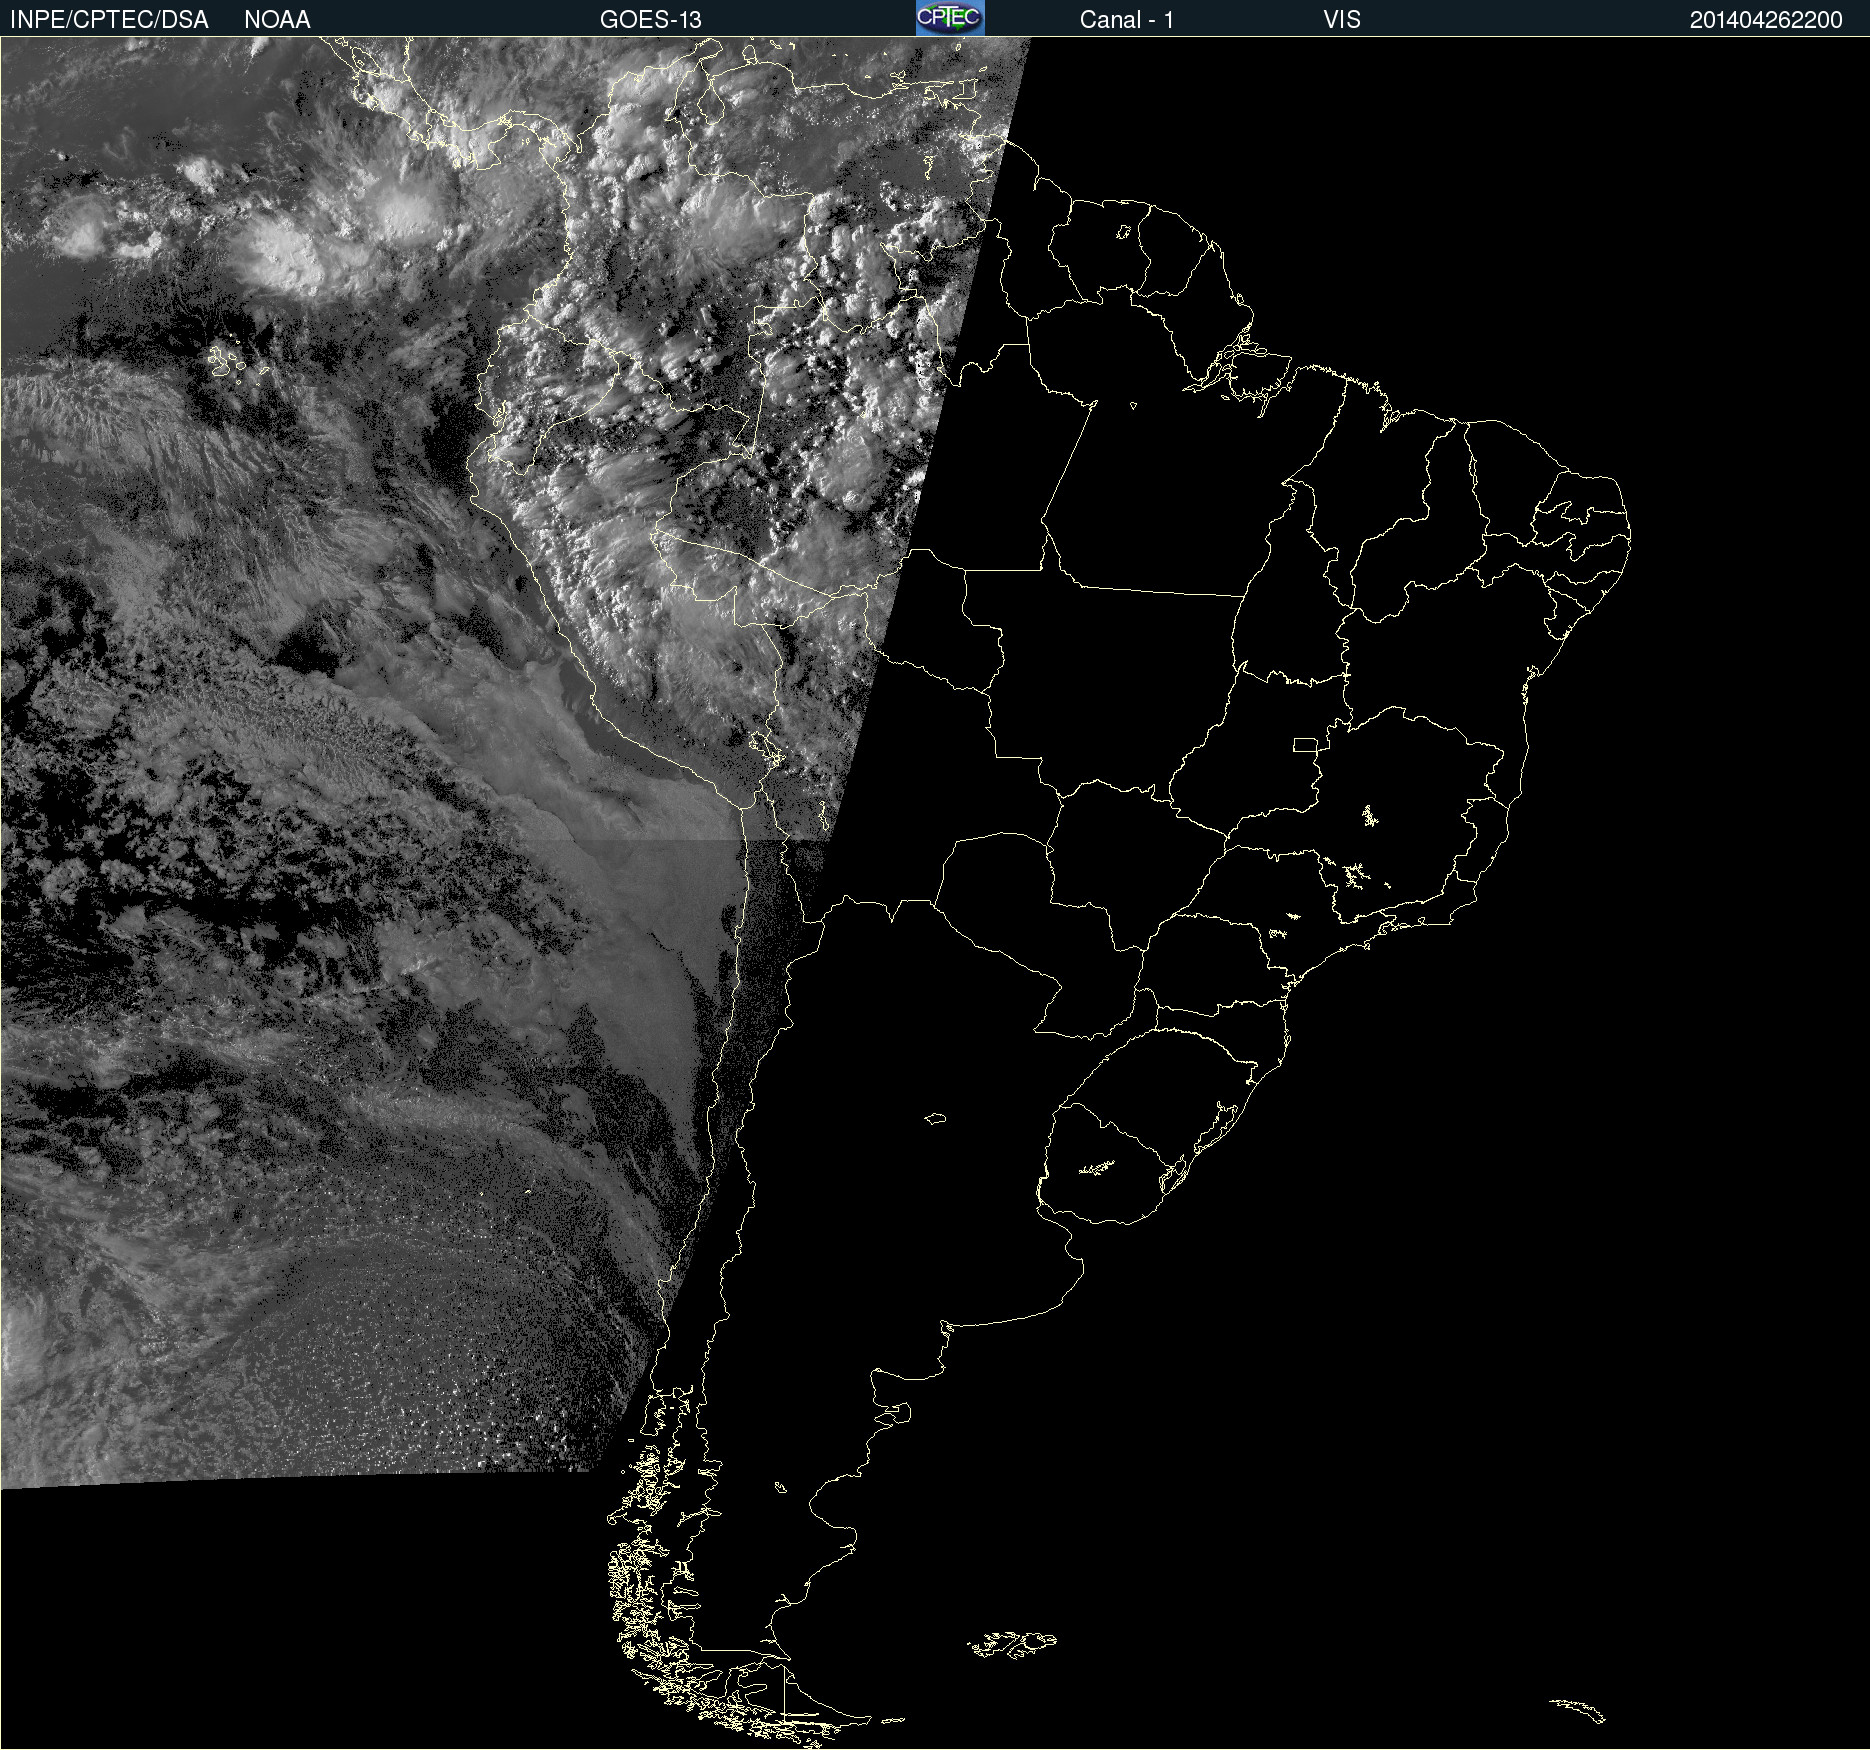
Task: Click the NOAA label in header
Action: coord(277,20)
